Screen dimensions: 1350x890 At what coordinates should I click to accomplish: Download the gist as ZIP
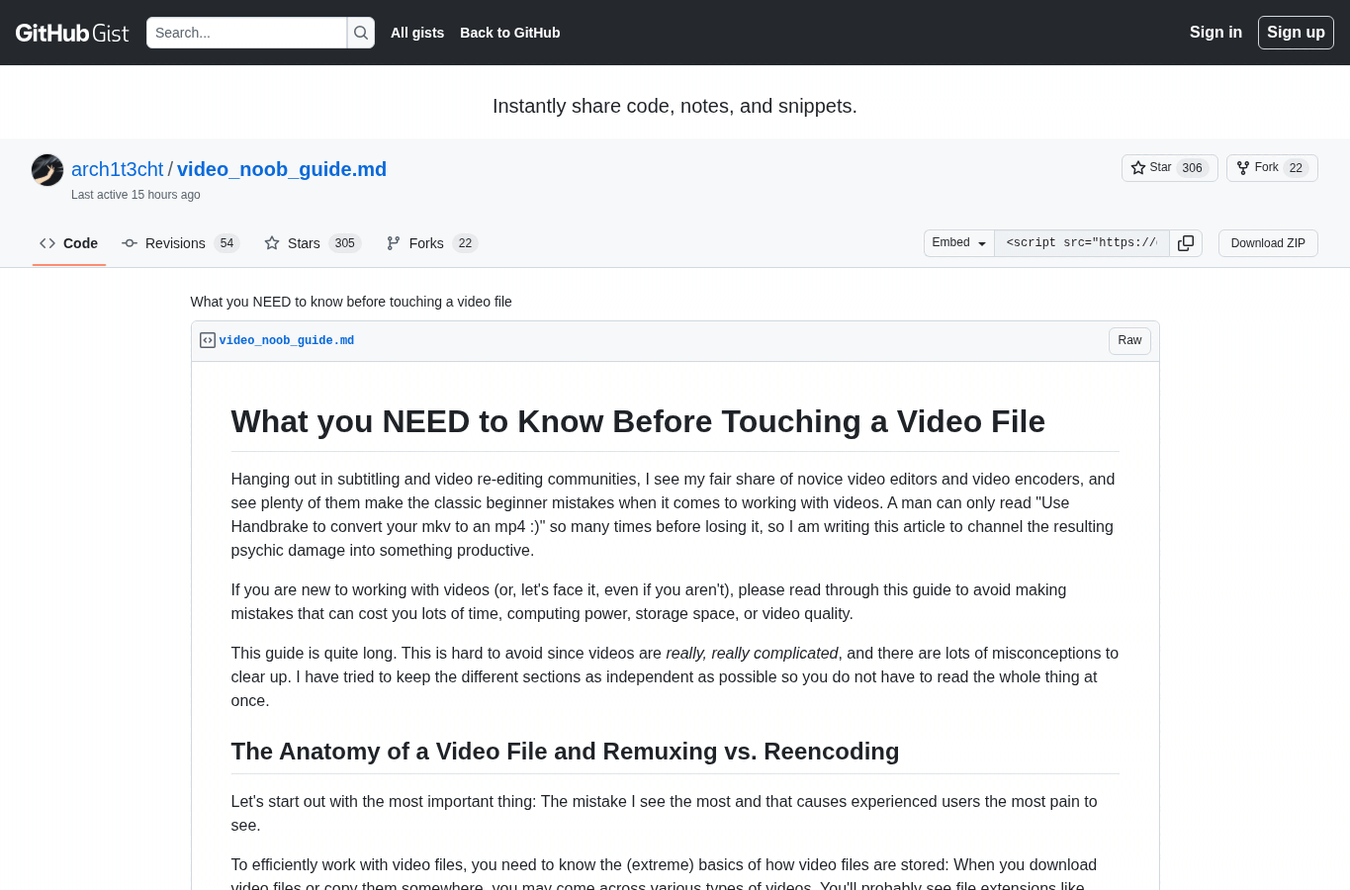[x=1268, y=243]
